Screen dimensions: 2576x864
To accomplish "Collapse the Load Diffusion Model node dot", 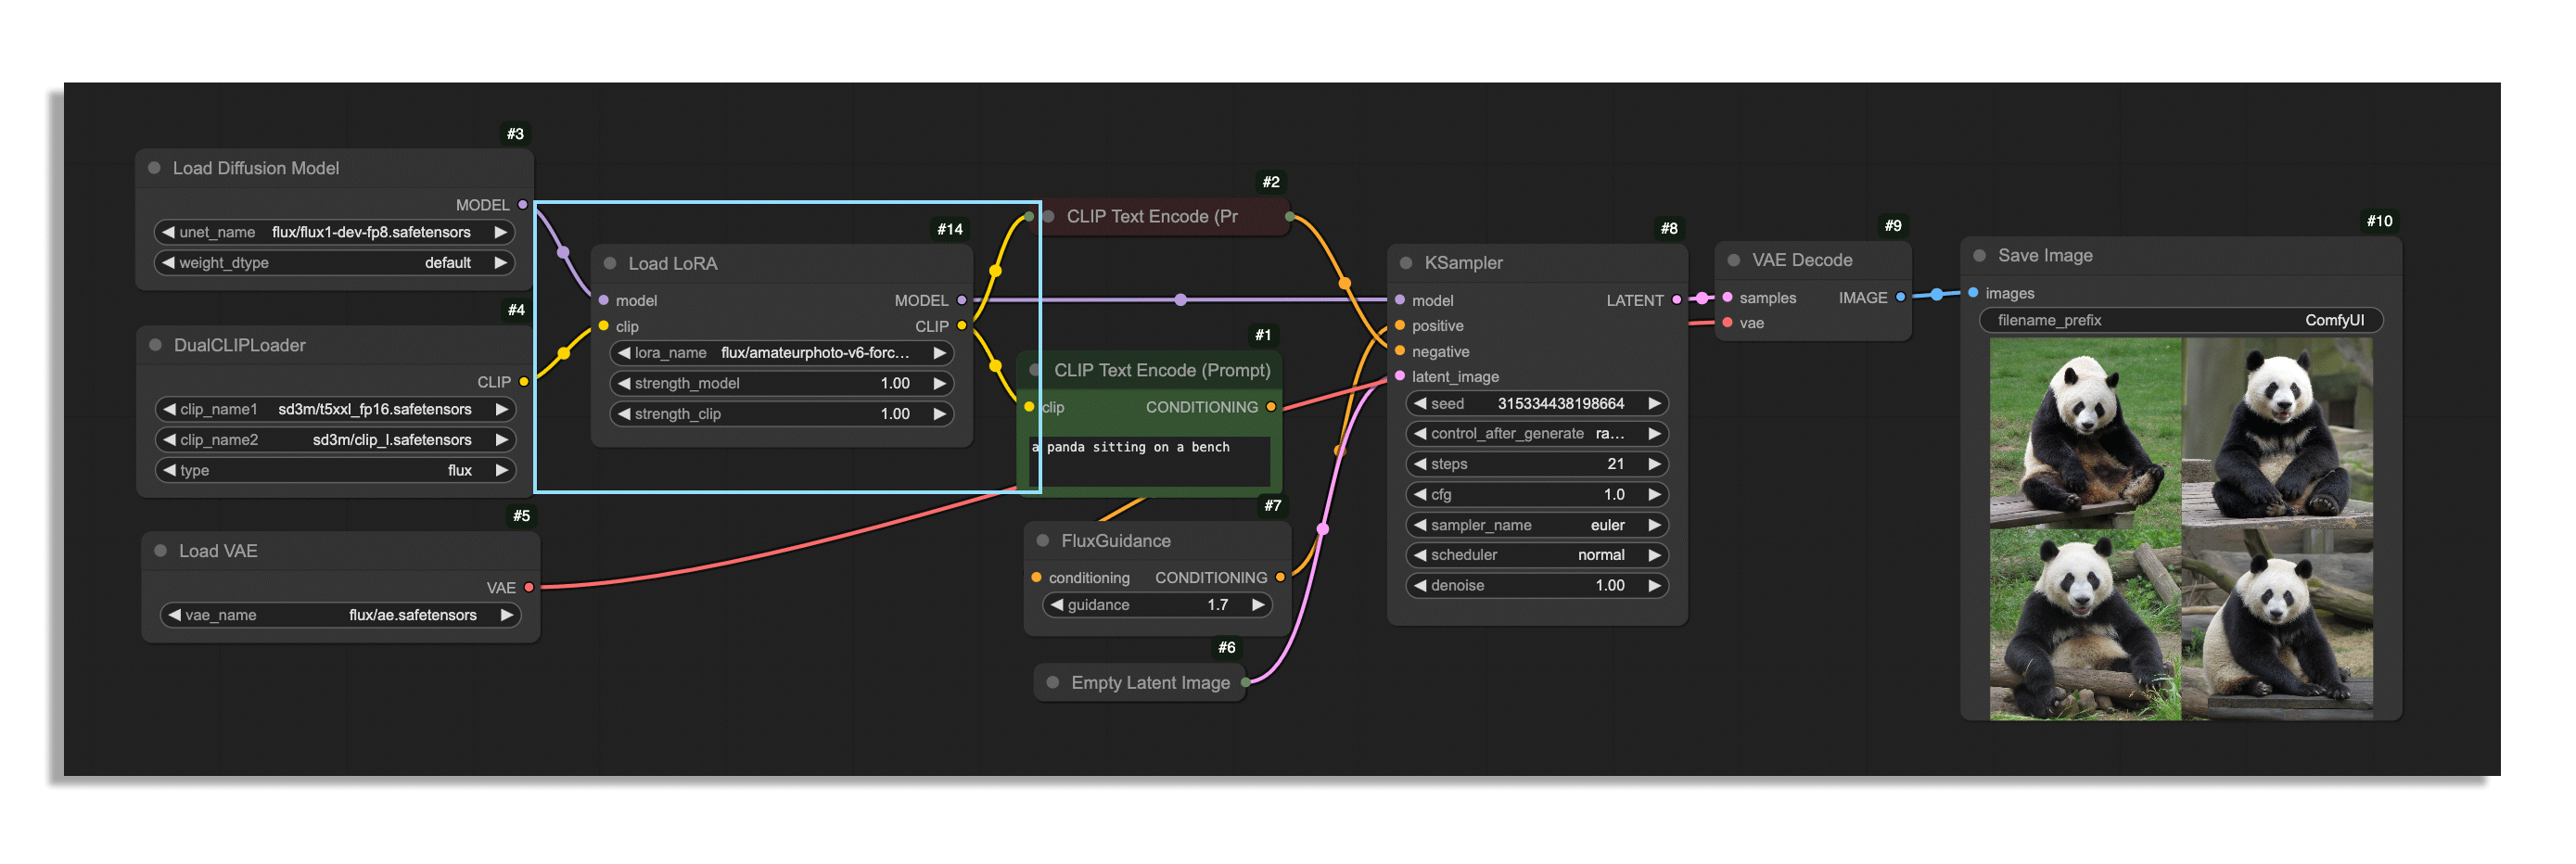I will pos(155,168).
